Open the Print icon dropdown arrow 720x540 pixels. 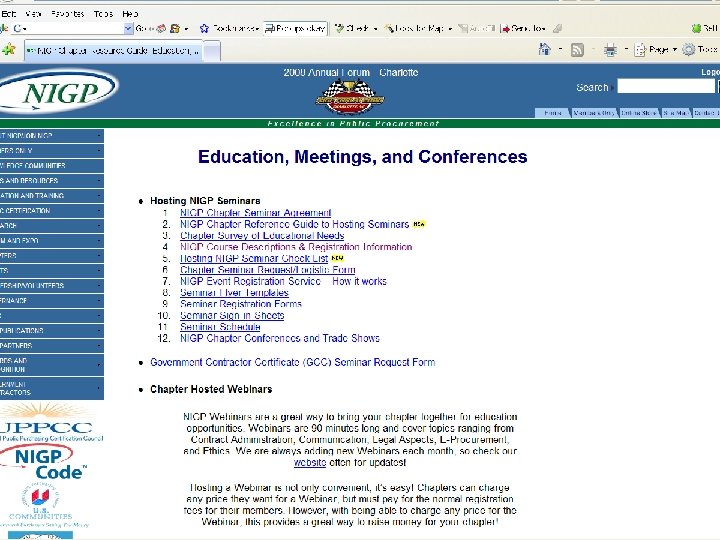click(626, 49)
